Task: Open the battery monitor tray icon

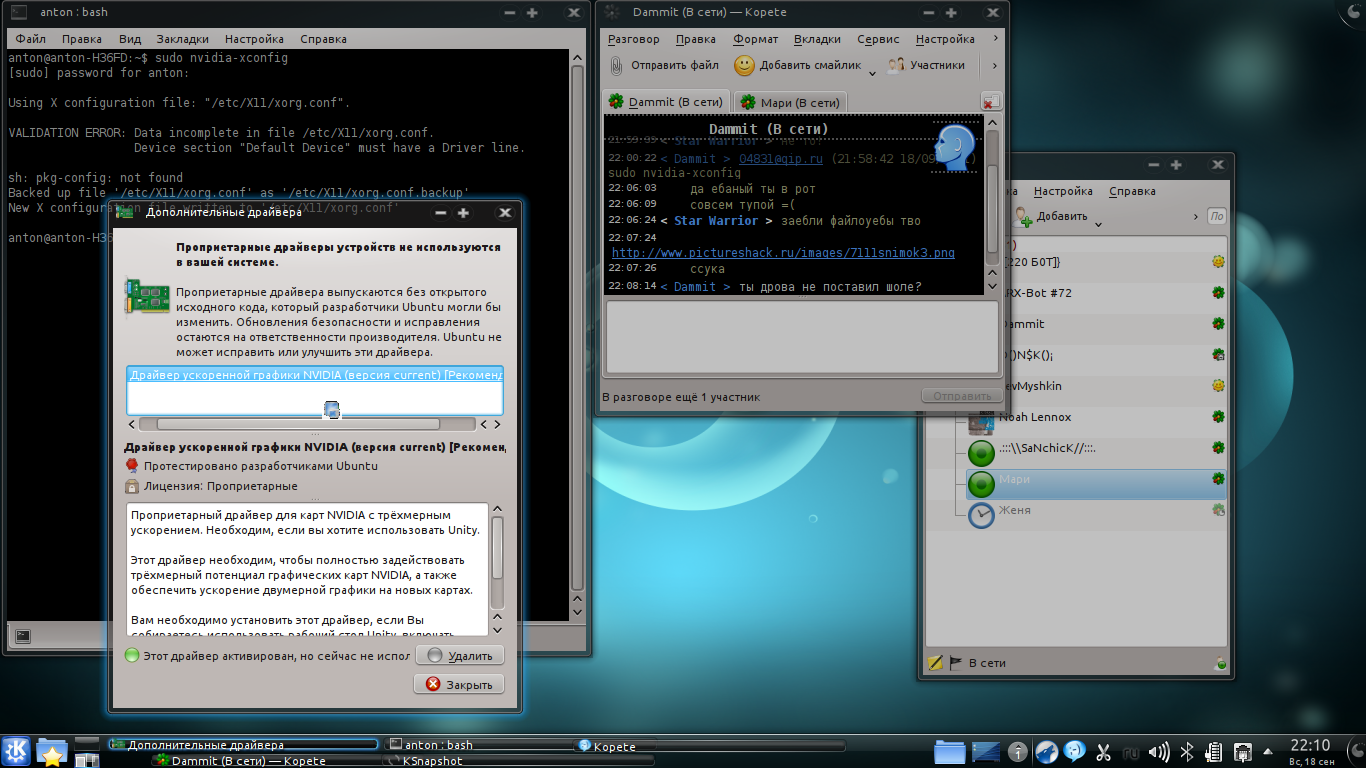Action: click(x=1214, y=752)
